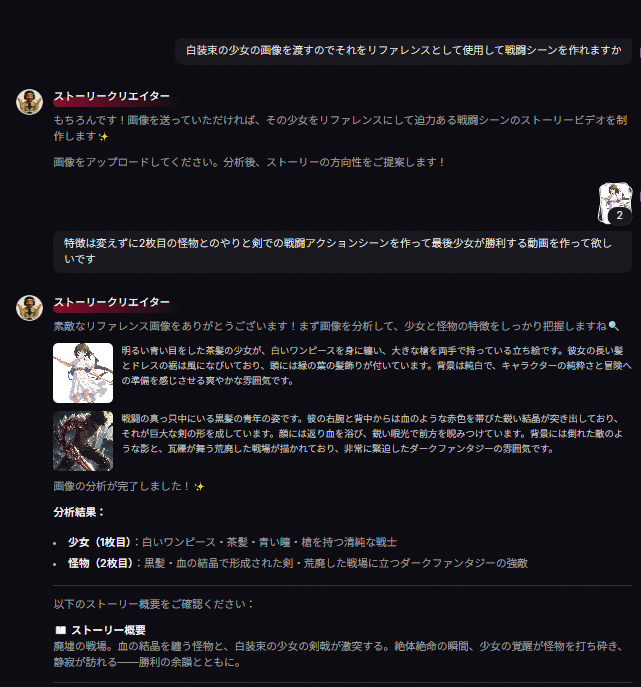The height and width of the screenshot is (687, 641).
Task: Click the description text beside the monster thumbnail
Action: [x=372, y=433]
